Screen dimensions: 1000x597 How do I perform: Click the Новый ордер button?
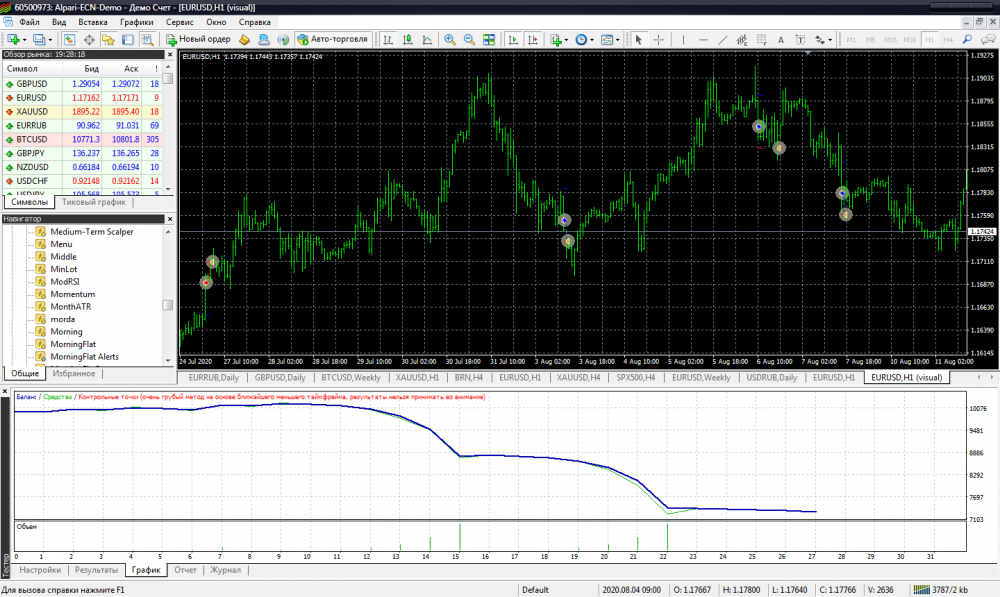coord(198,40)
